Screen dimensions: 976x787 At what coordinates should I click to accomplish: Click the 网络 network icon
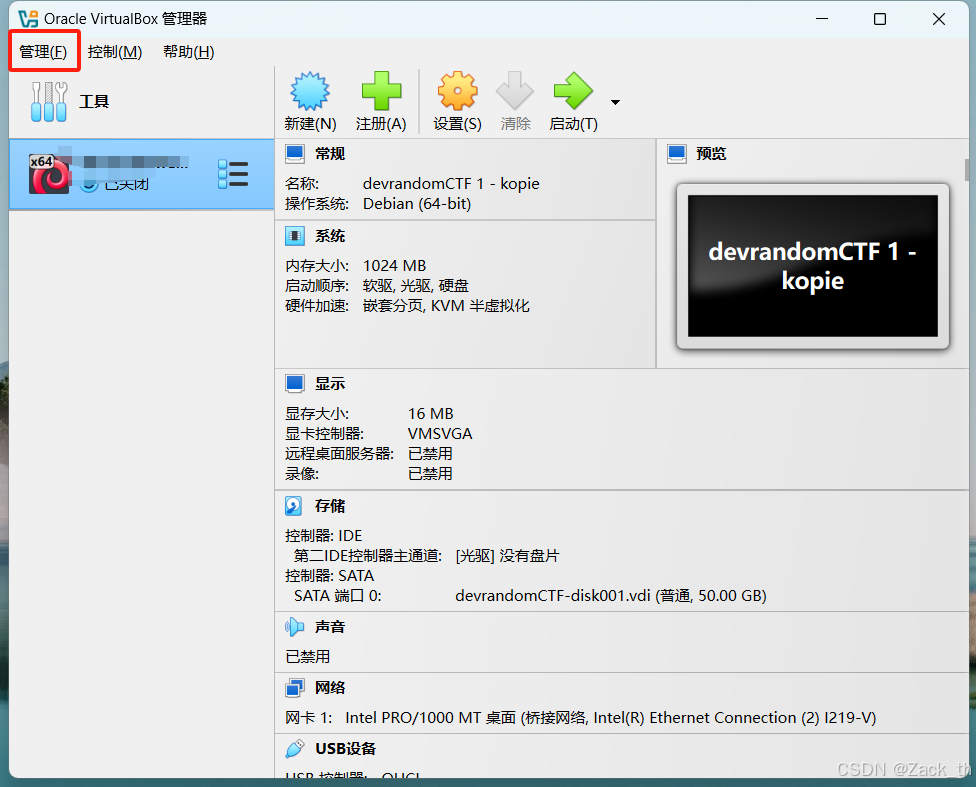tap(295, 688)
